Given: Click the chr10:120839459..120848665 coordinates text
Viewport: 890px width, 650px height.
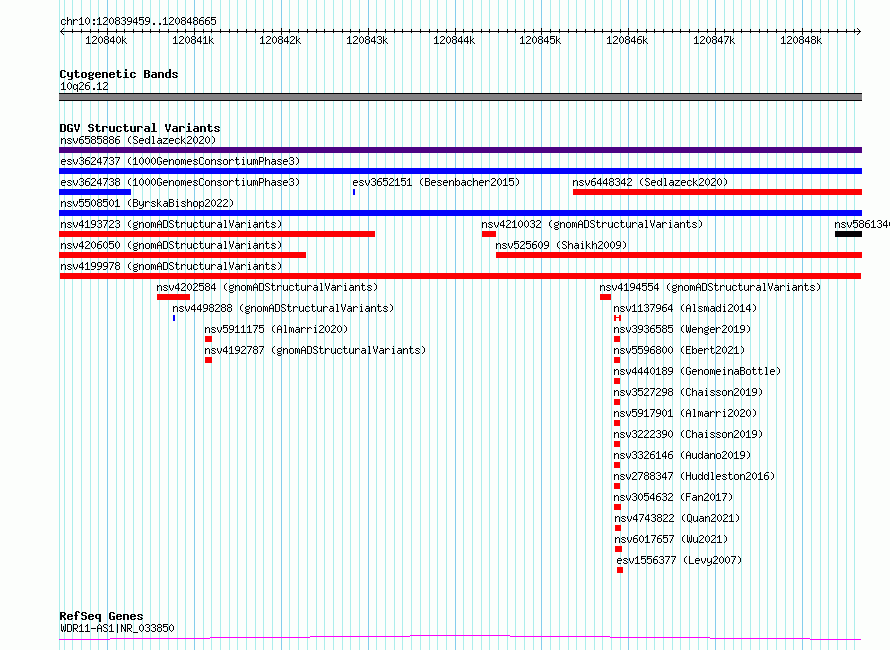Looking at the screenshot, I should click(x=138, y=21).
